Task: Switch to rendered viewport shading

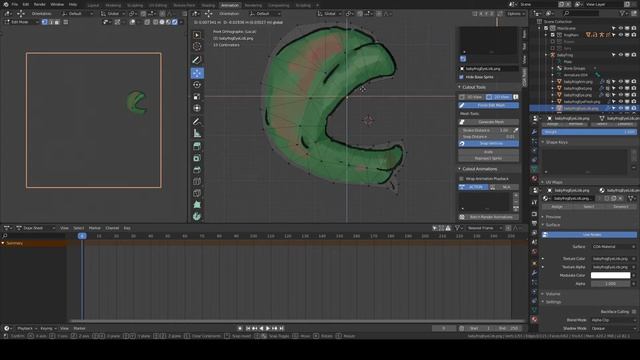Action: pos(174,22)
